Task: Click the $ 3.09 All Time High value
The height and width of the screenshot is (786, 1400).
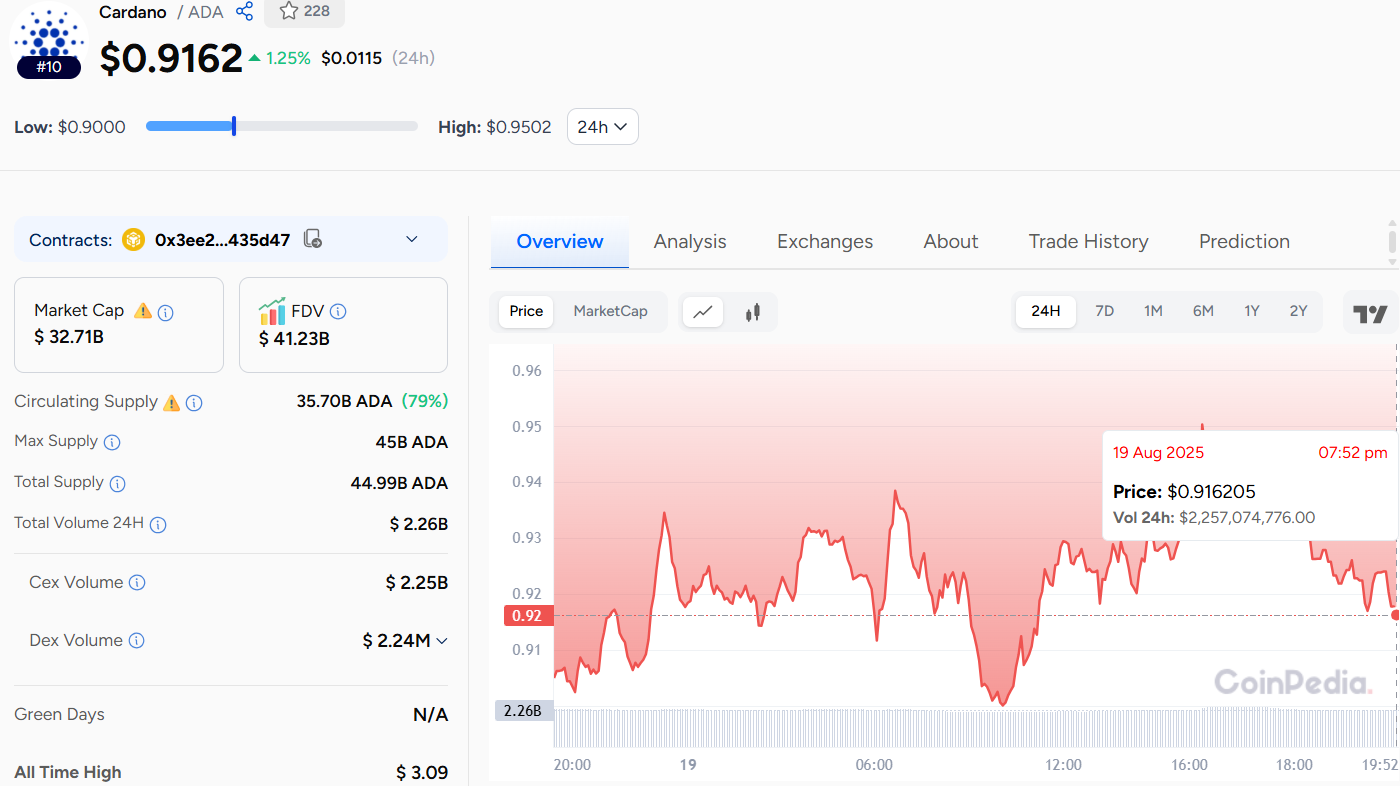Action: [422, 772]
